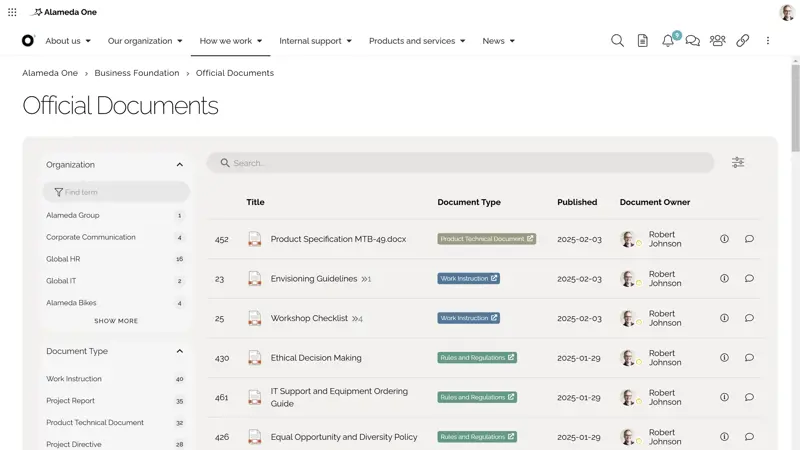
Task: Expand the News menu
Action: [x=498, y=41]
